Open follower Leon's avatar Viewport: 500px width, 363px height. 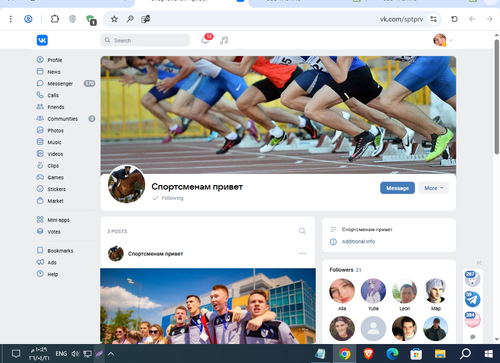[404, 291]
